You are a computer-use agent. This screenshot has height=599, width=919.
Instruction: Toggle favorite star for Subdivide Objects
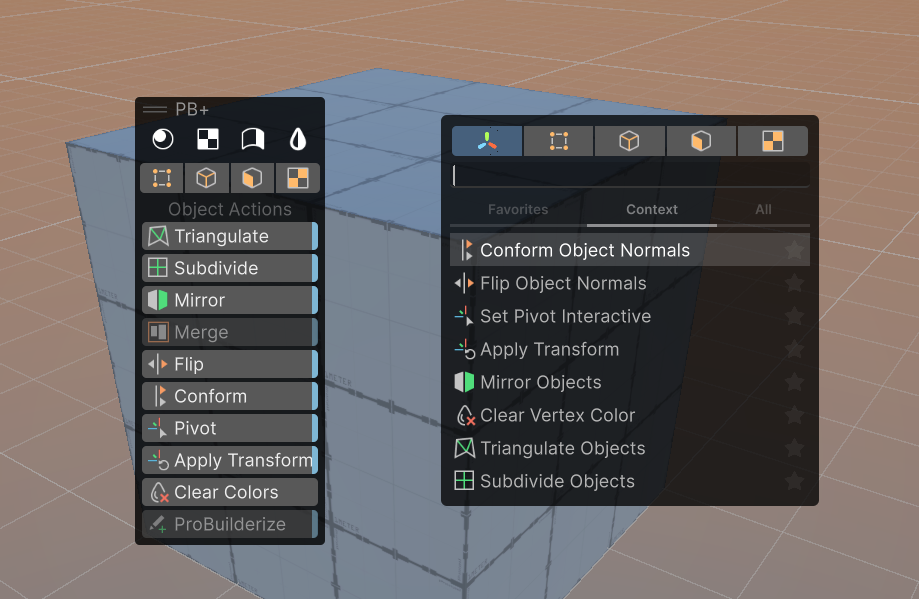coord(794,481)
